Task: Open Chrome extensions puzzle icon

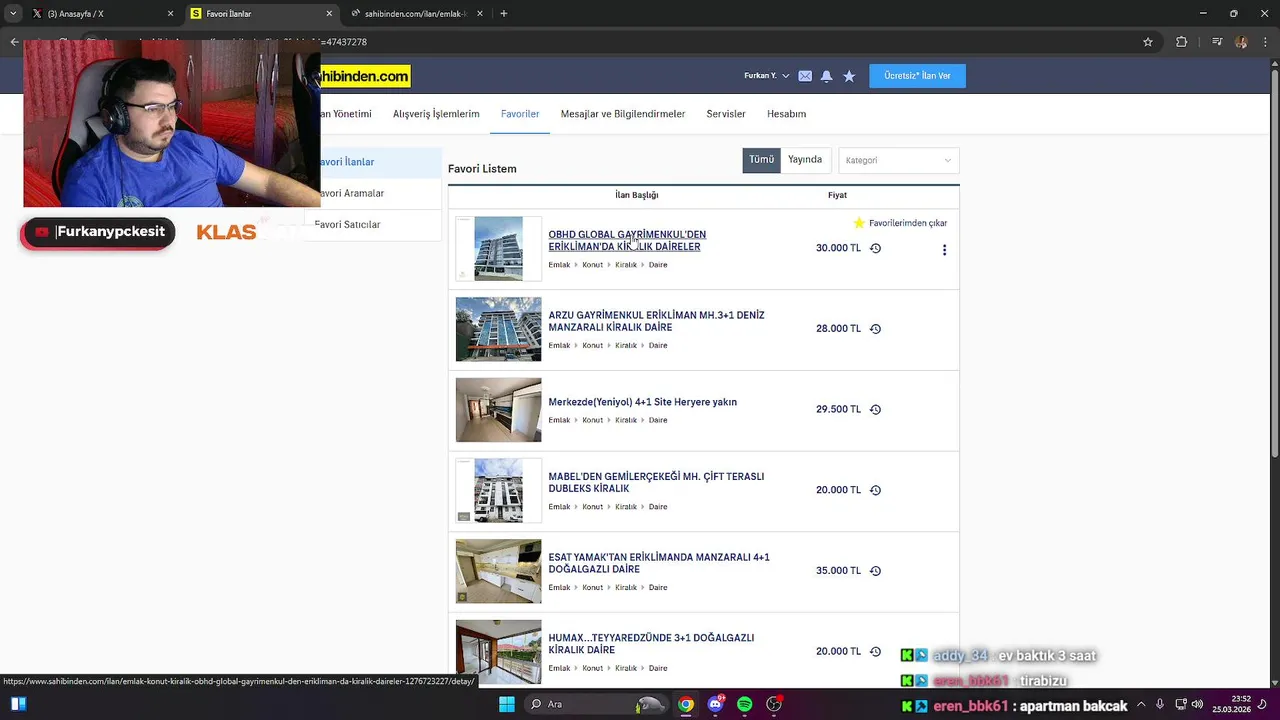Action: (x=1181, y=42)
